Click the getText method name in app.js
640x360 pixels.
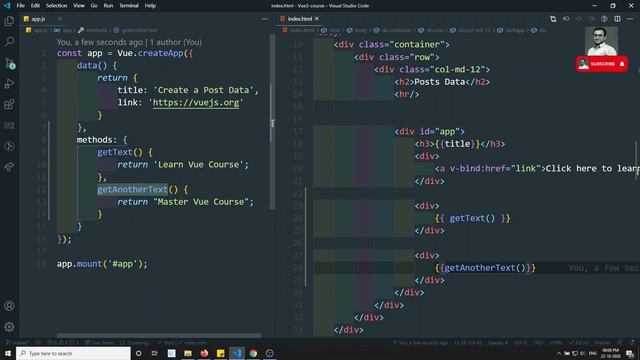(115, 152)
